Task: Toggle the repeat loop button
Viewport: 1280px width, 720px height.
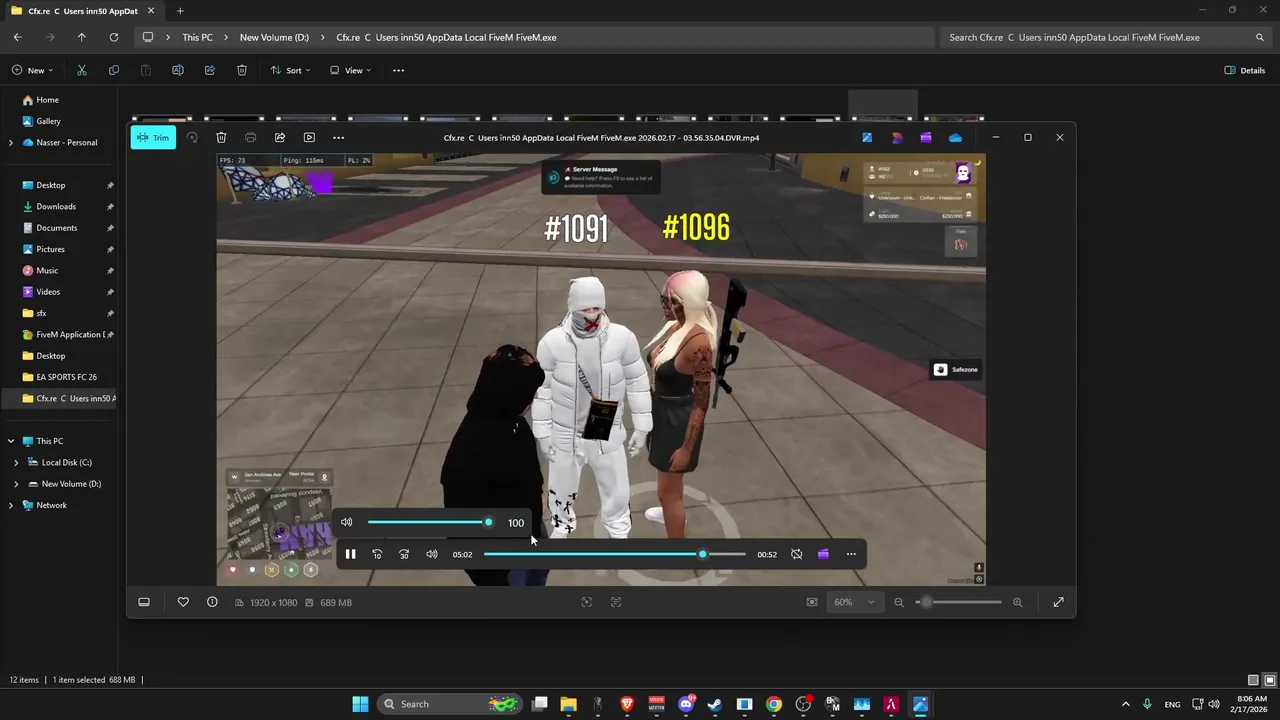Action: pos(796,554)
